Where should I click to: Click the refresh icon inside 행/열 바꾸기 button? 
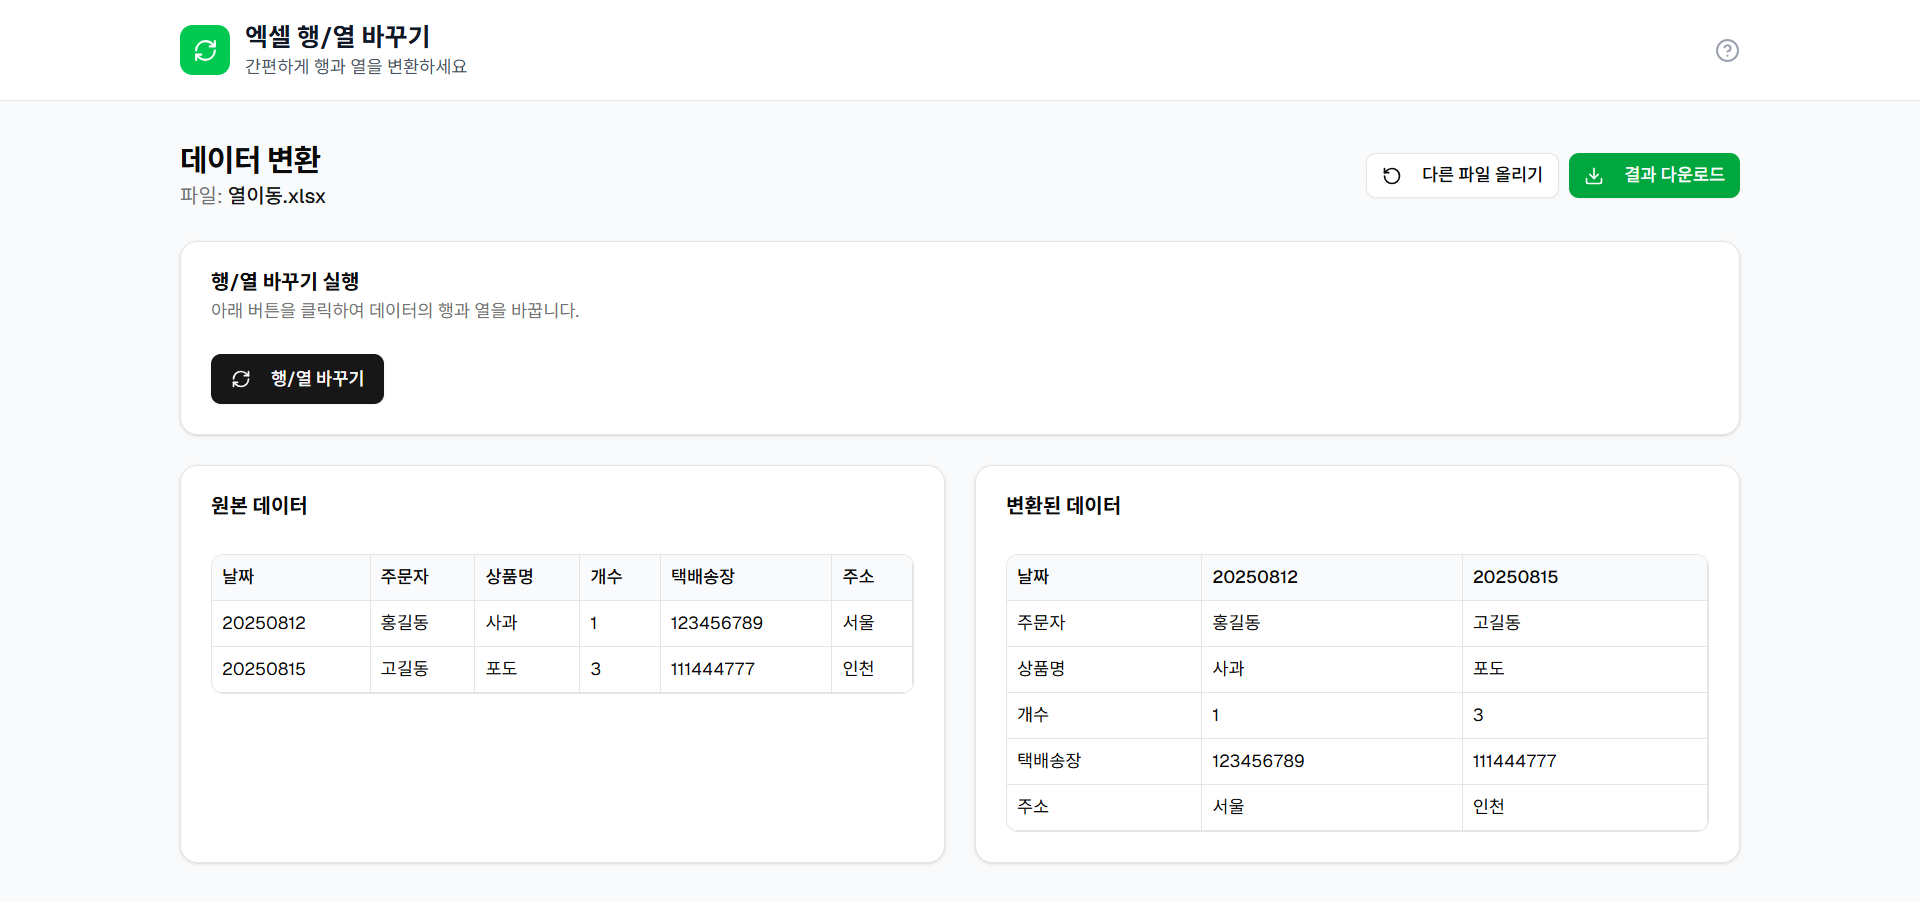click(x=241, y=379)
